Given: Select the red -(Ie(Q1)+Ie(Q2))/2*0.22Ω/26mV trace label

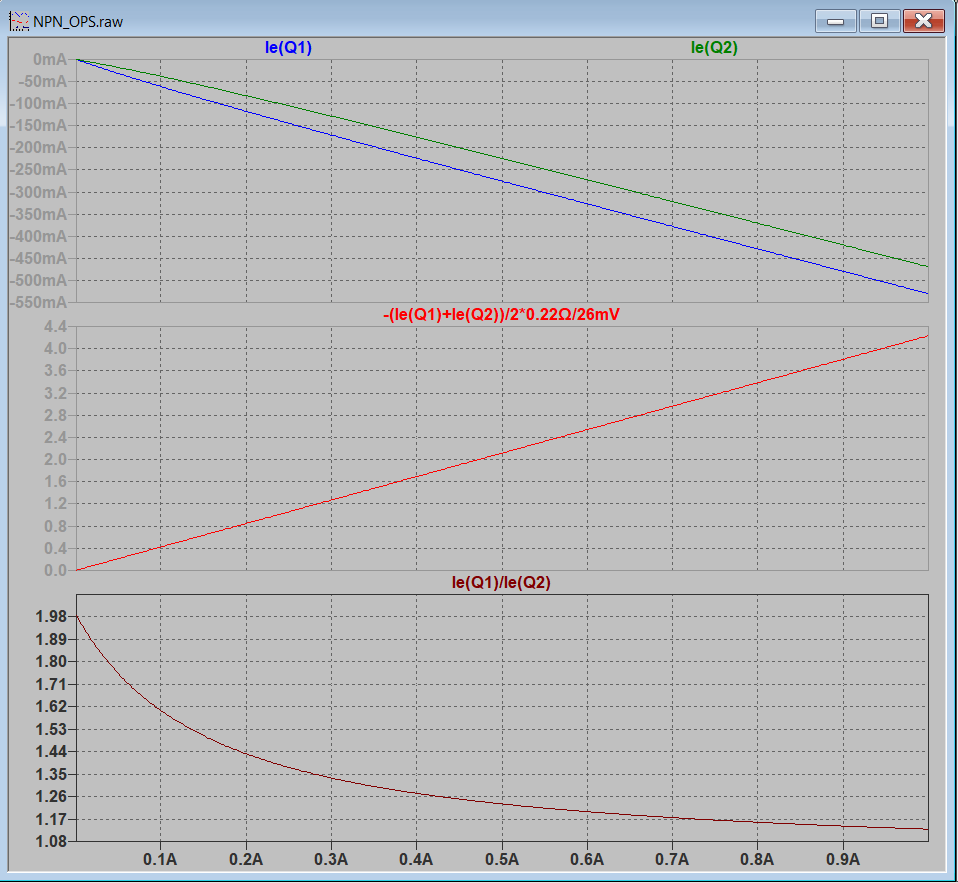Looking at the screenshot, I should pyautogui.click(x=501, y=315).
